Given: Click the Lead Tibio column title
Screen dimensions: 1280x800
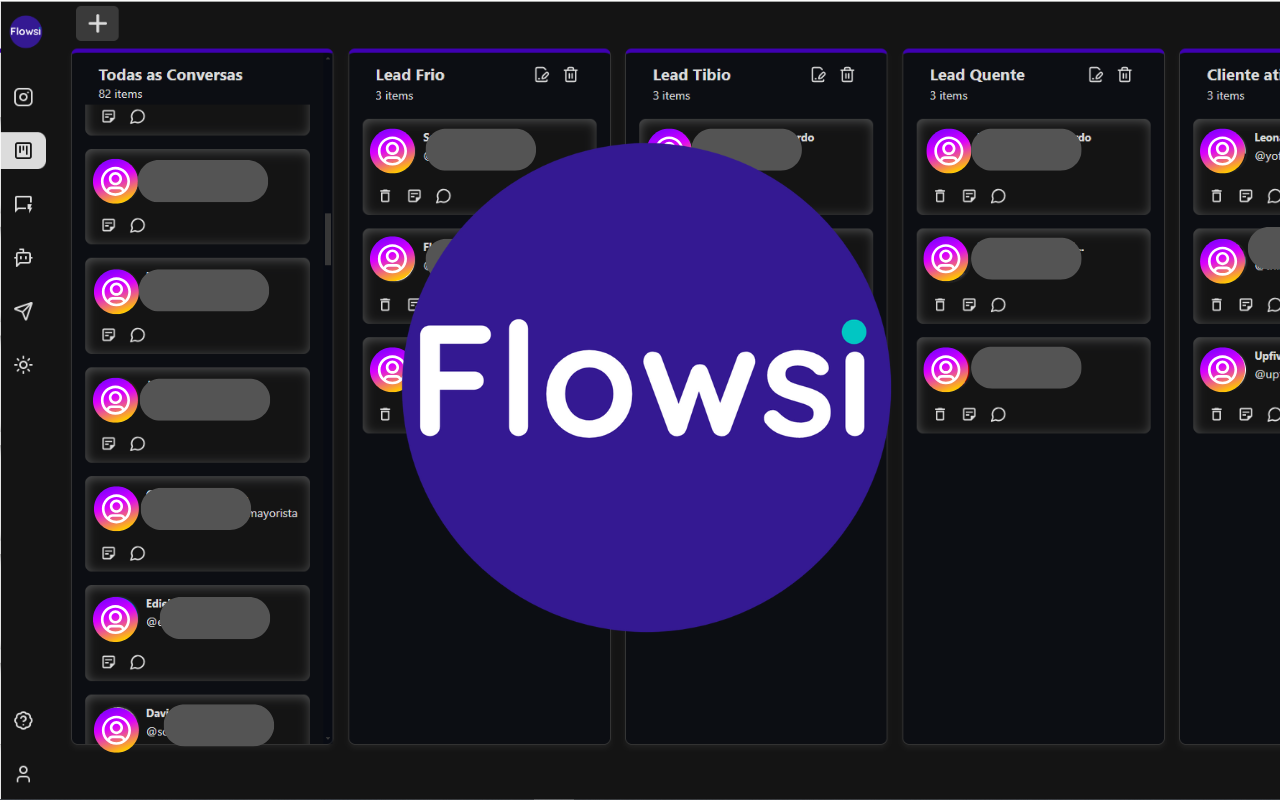Looking at the screenshot, I should (692, 75).
